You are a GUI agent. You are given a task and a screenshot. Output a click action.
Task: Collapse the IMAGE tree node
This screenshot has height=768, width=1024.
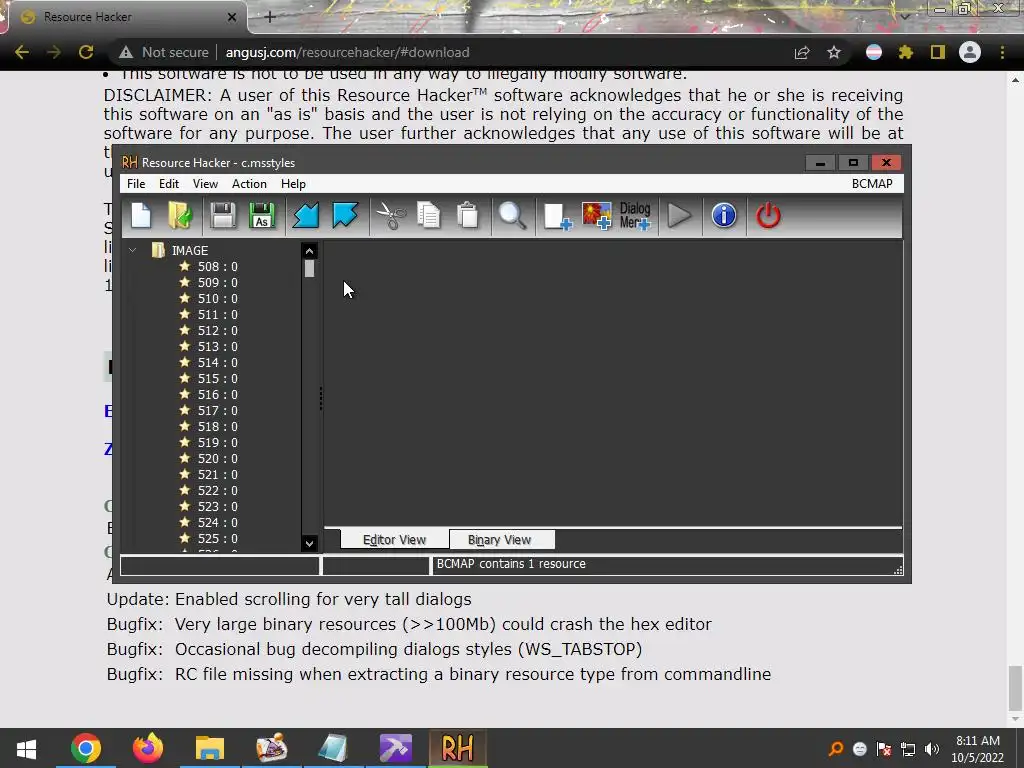pos(133,250)
